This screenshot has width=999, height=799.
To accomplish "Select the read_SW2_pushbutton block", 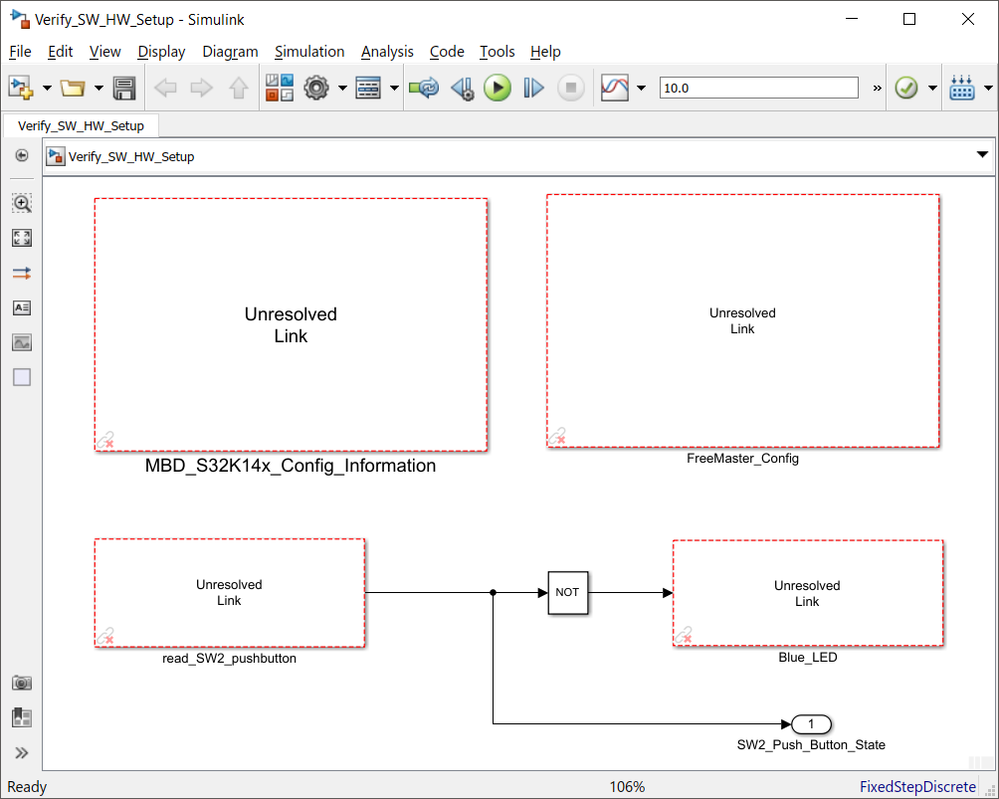I will point(229,593).
